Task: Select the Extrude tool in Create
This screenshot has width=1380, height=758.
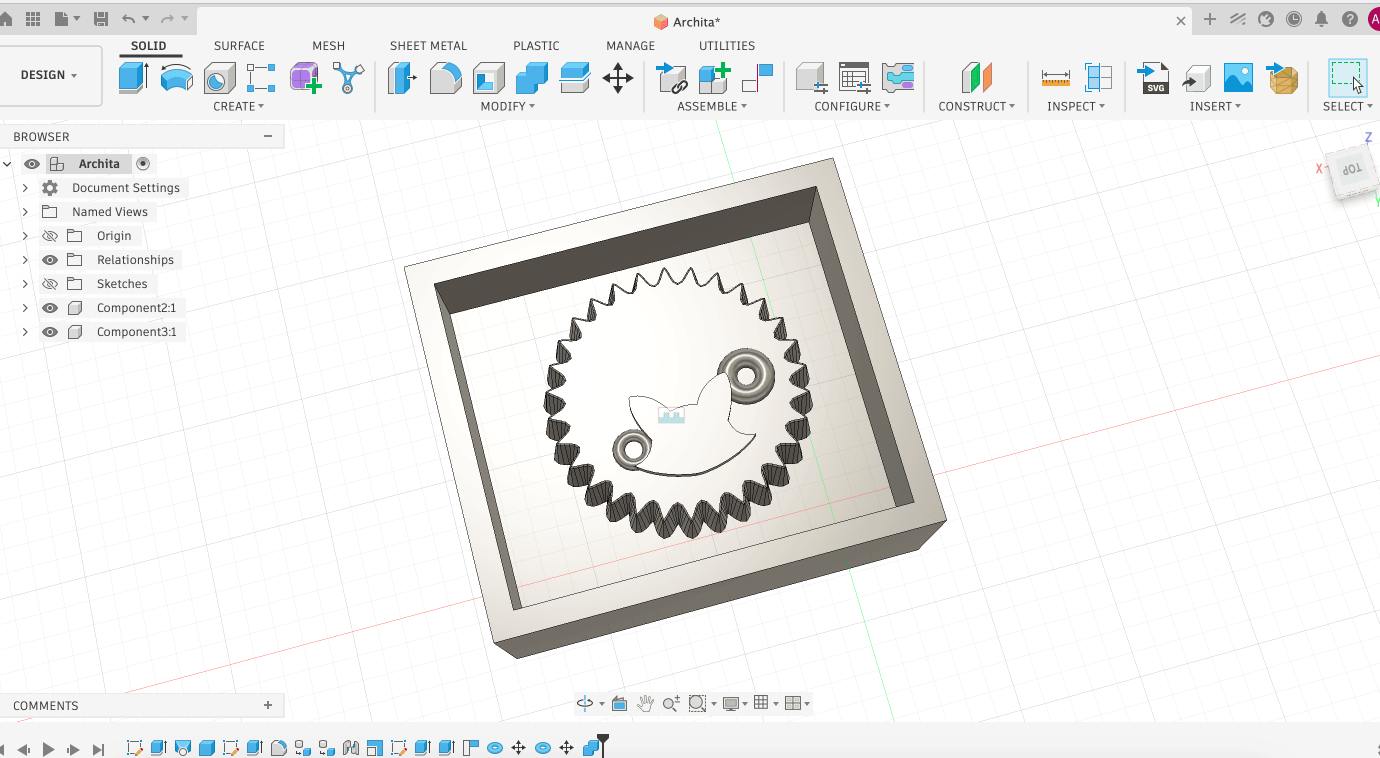Action: [133, 77]
